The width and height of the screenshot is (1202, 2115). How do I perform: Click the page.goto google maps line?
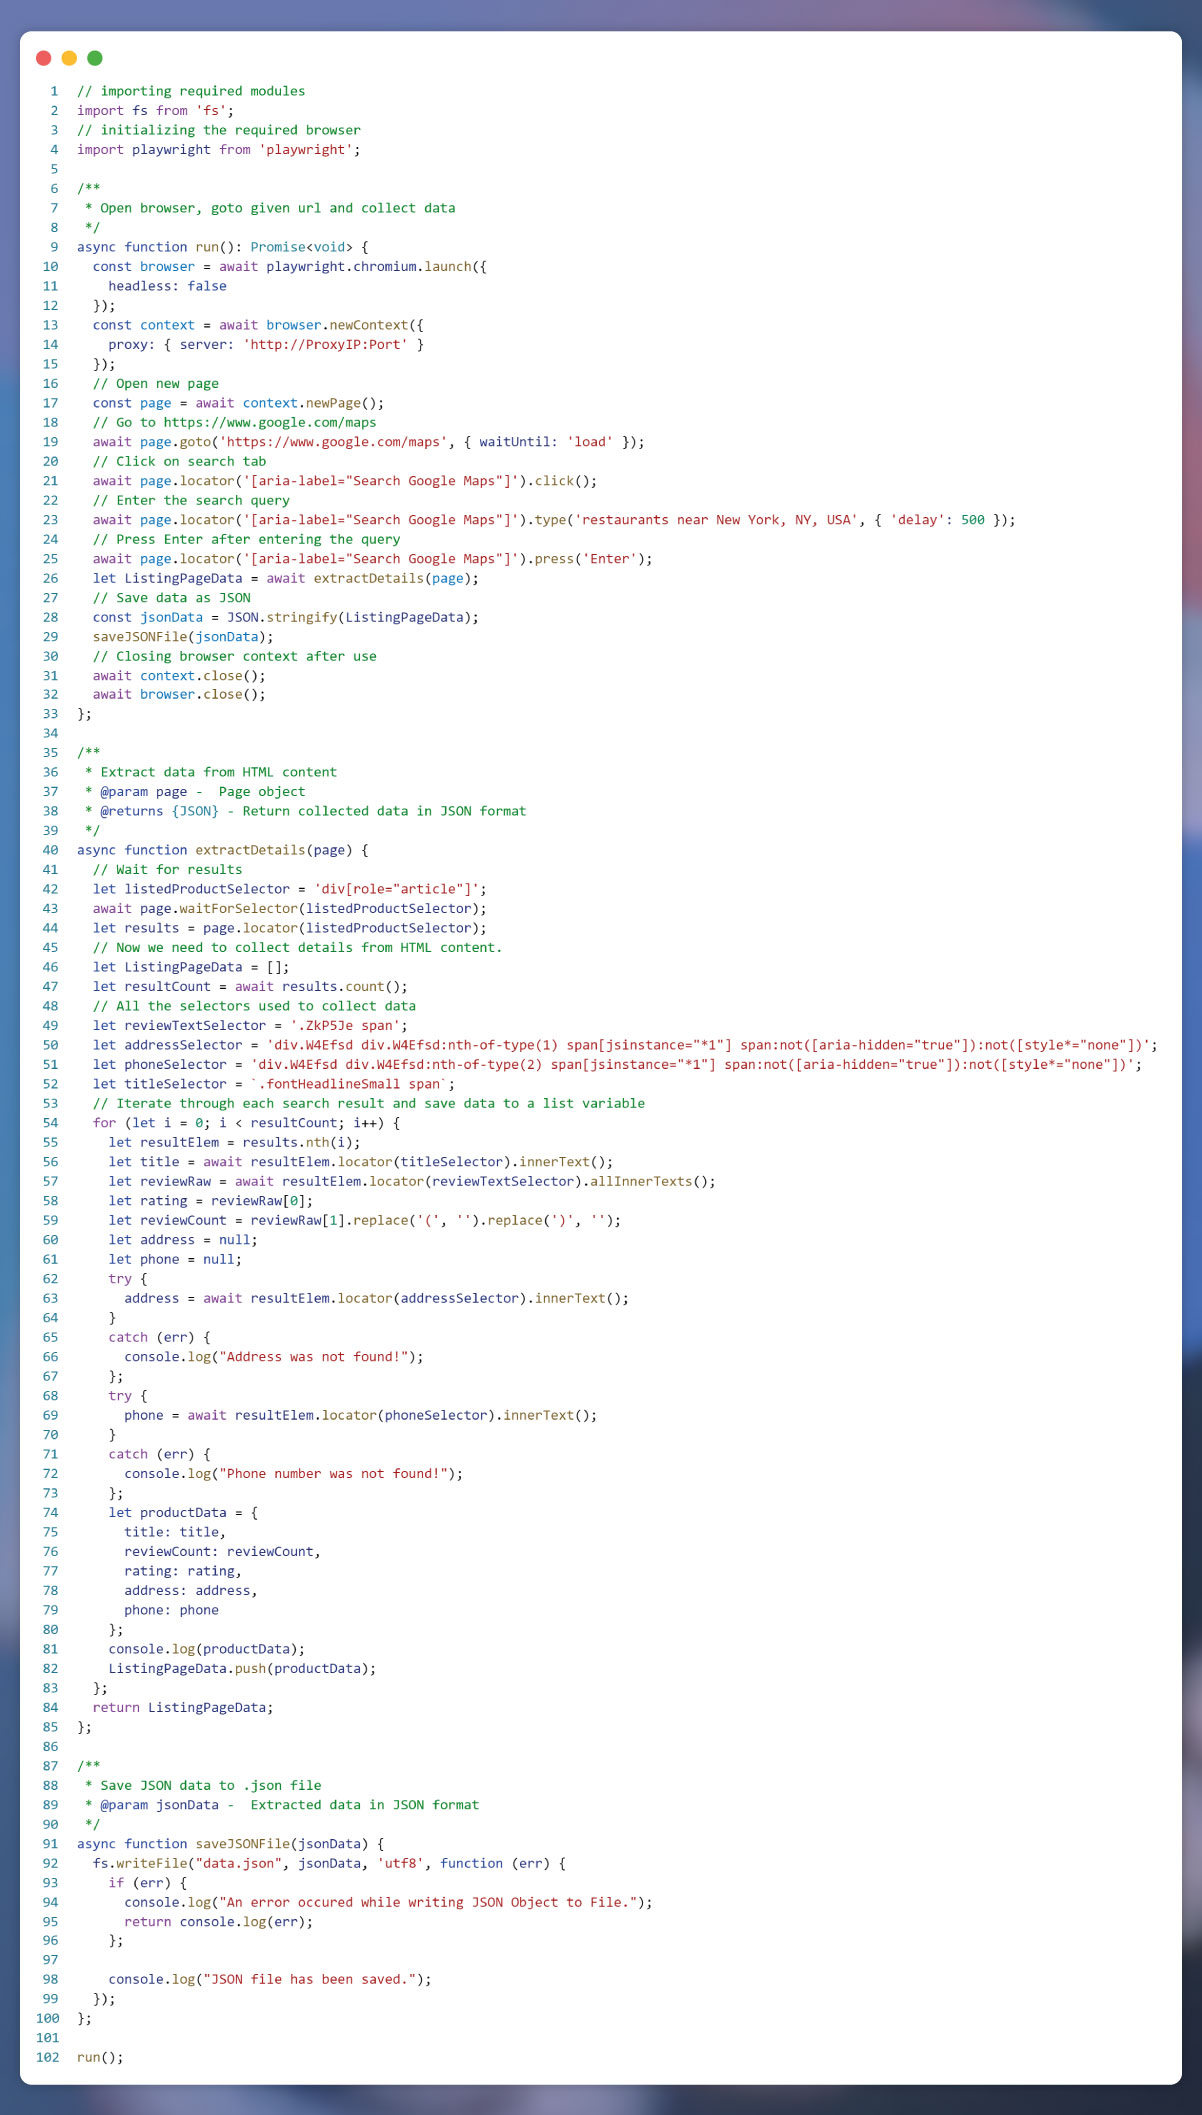click(x=368, y=442)
